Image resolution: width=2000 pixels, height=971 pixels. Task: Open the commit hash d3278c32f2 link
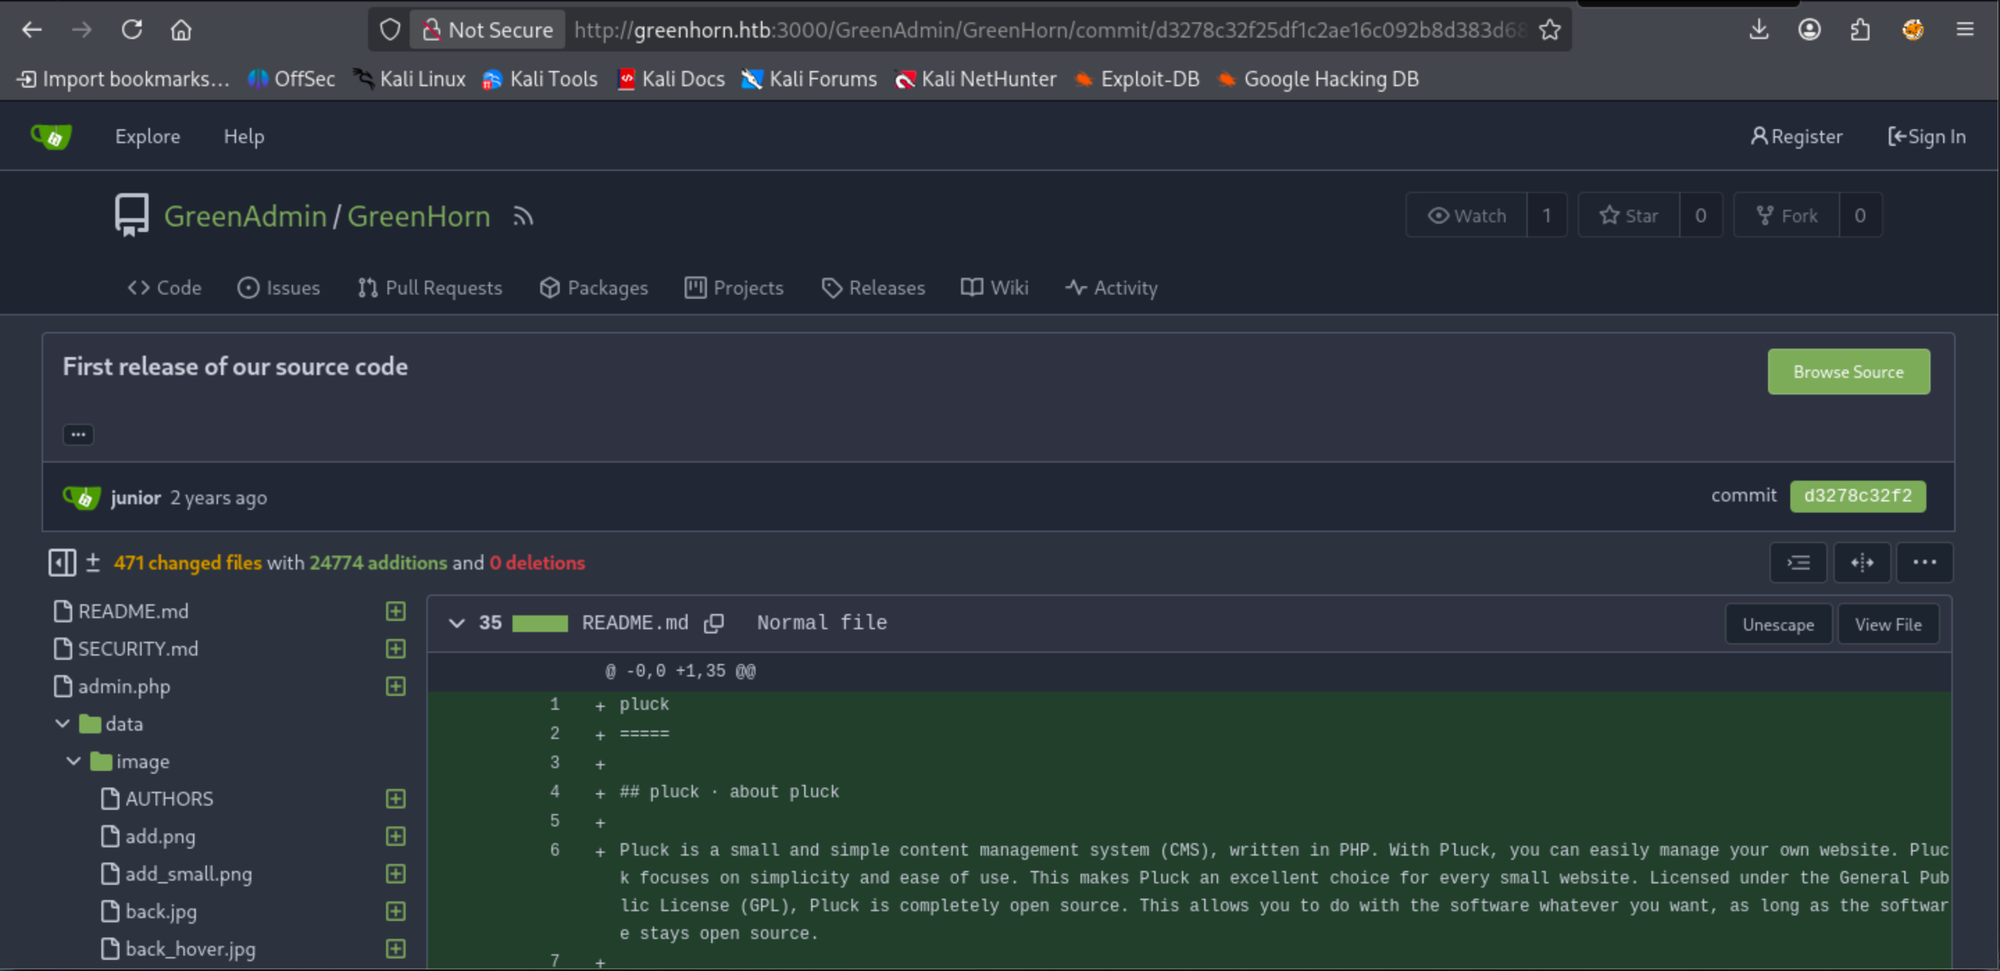tap(1857, 496)
